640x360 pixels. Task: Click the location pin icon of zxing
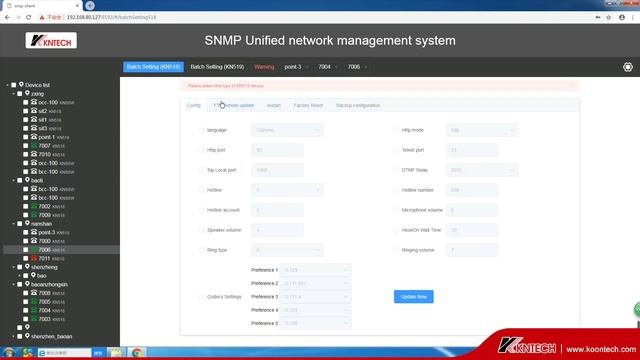click(x=27, y=93)
